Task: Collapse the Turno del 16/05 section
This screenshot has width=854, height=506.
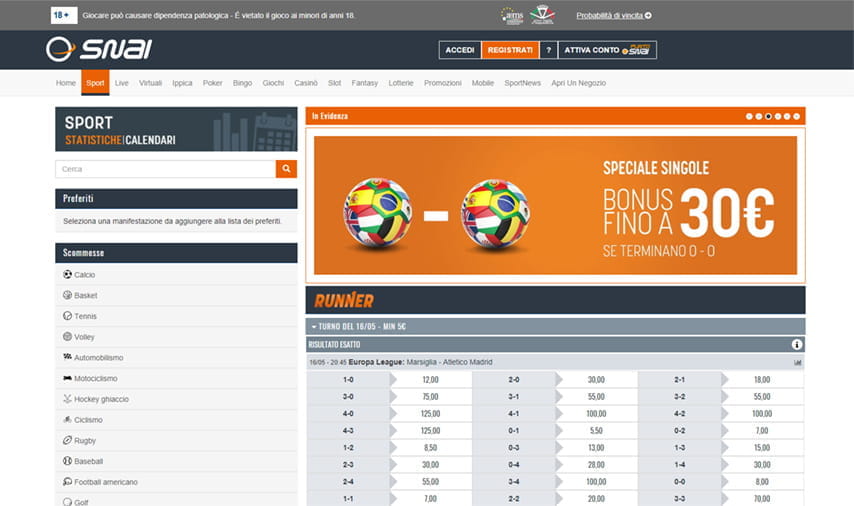Action: (555, 326)
